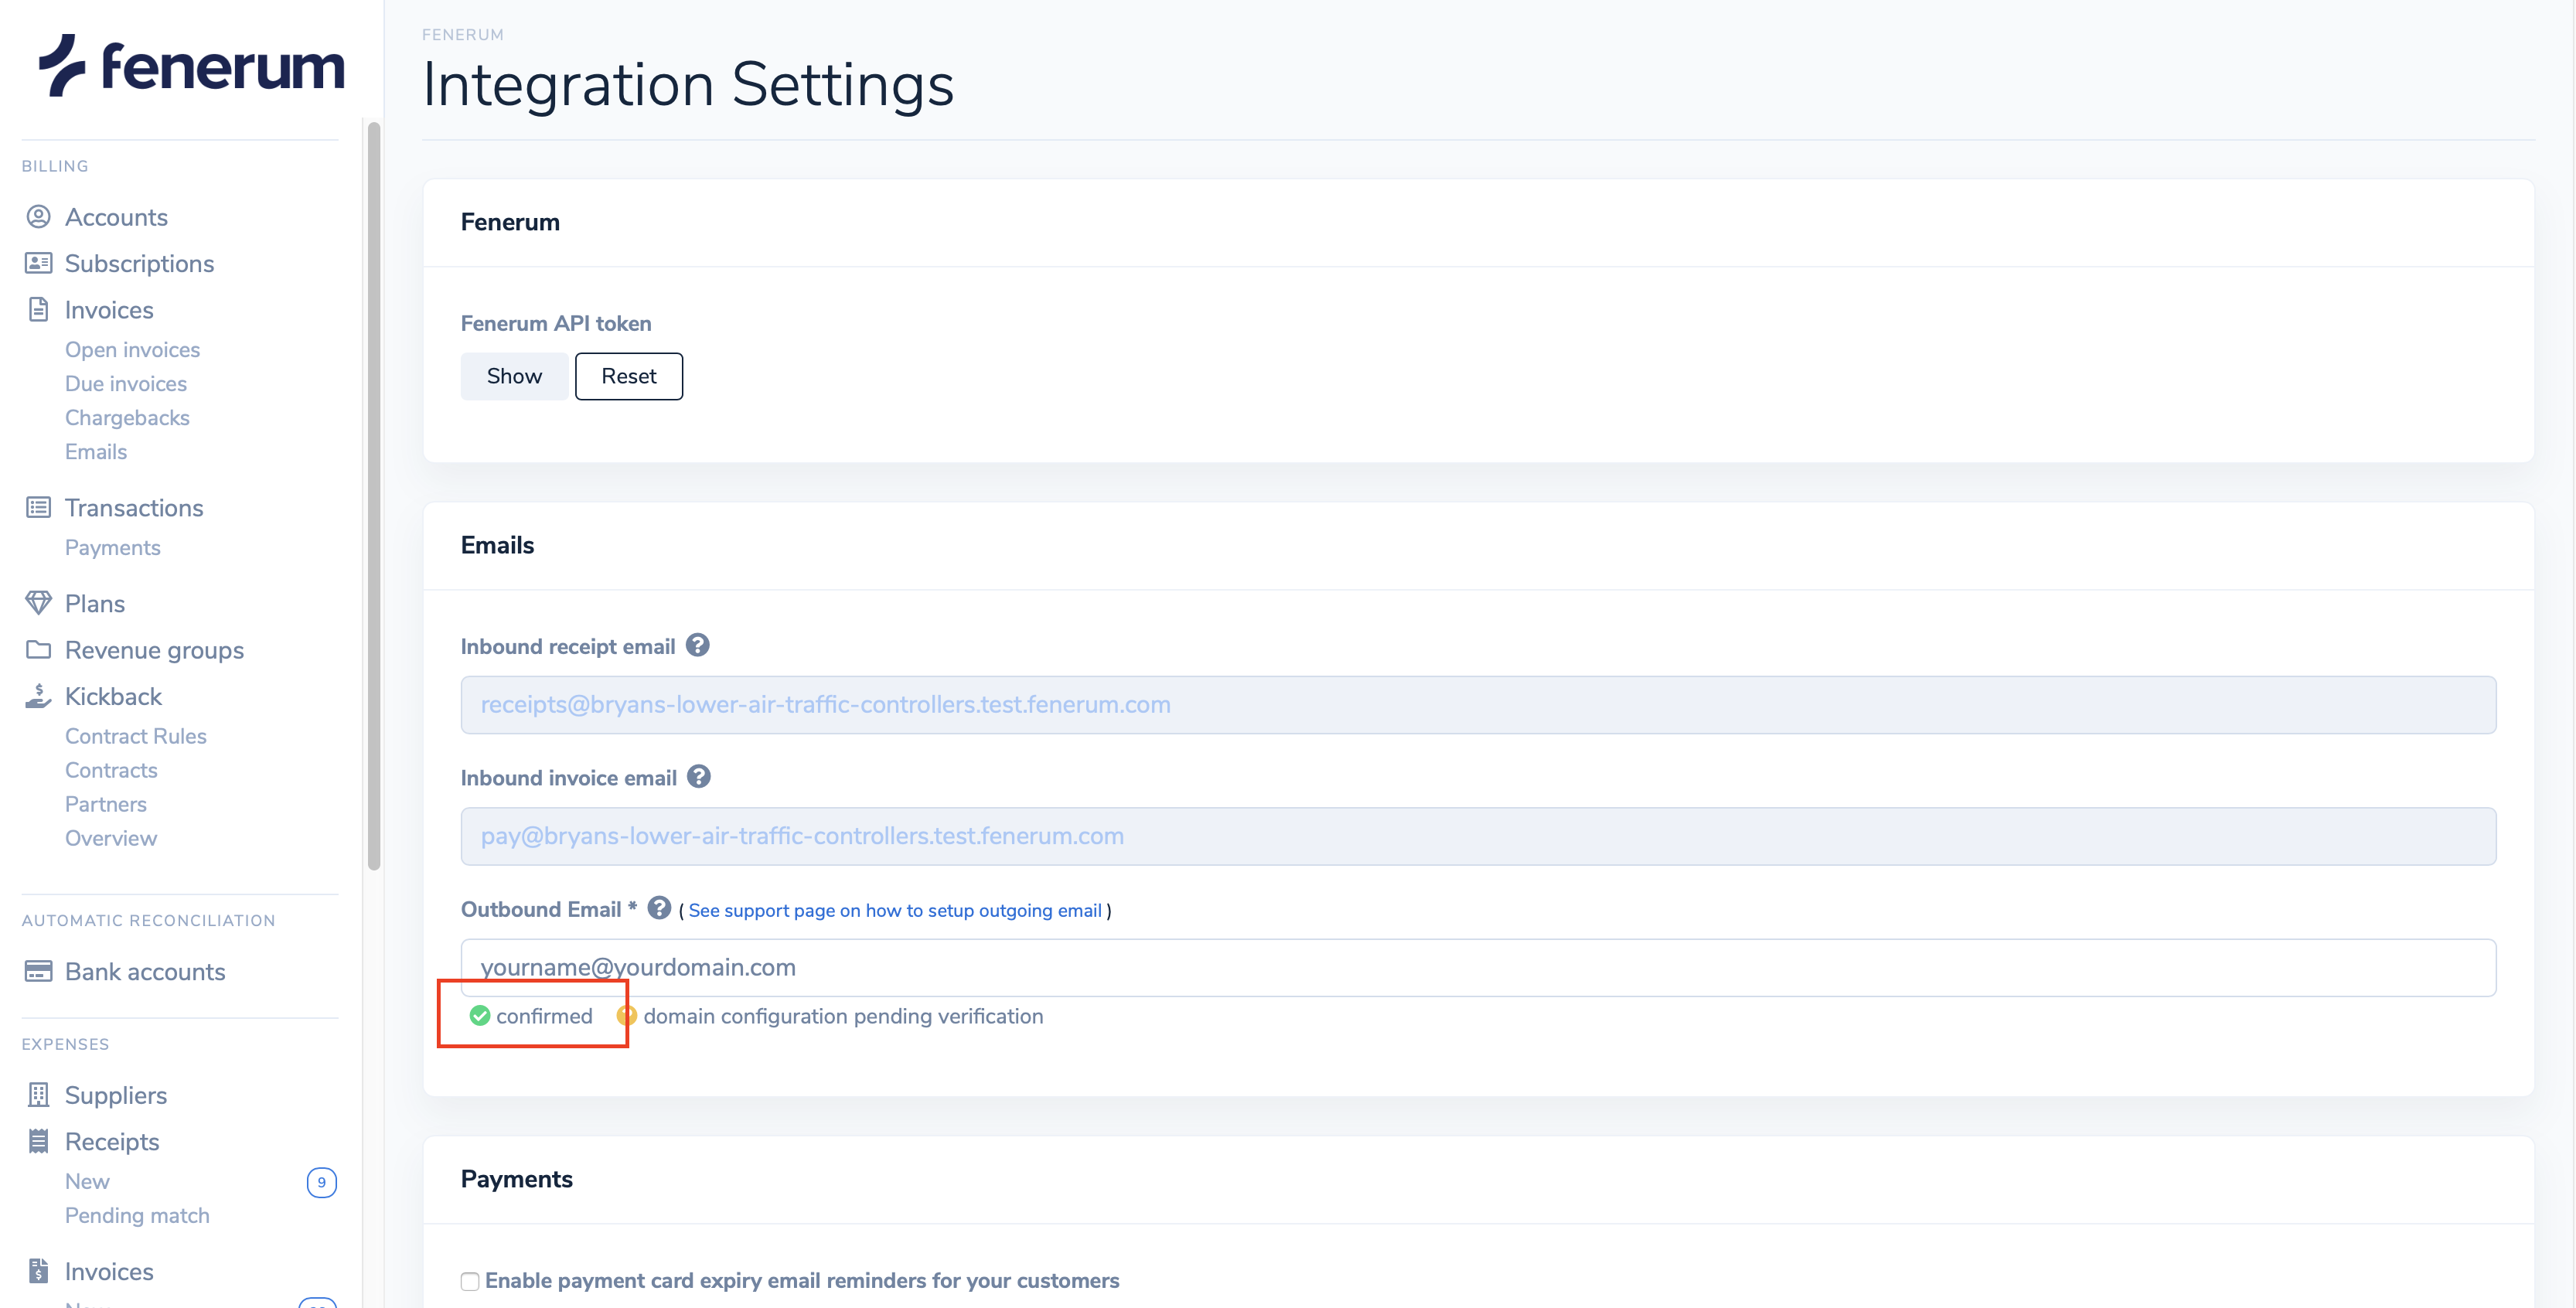The image size is (2576, 1308).
Task: Go to Pending match receipts
Action: coord(137,1216)
